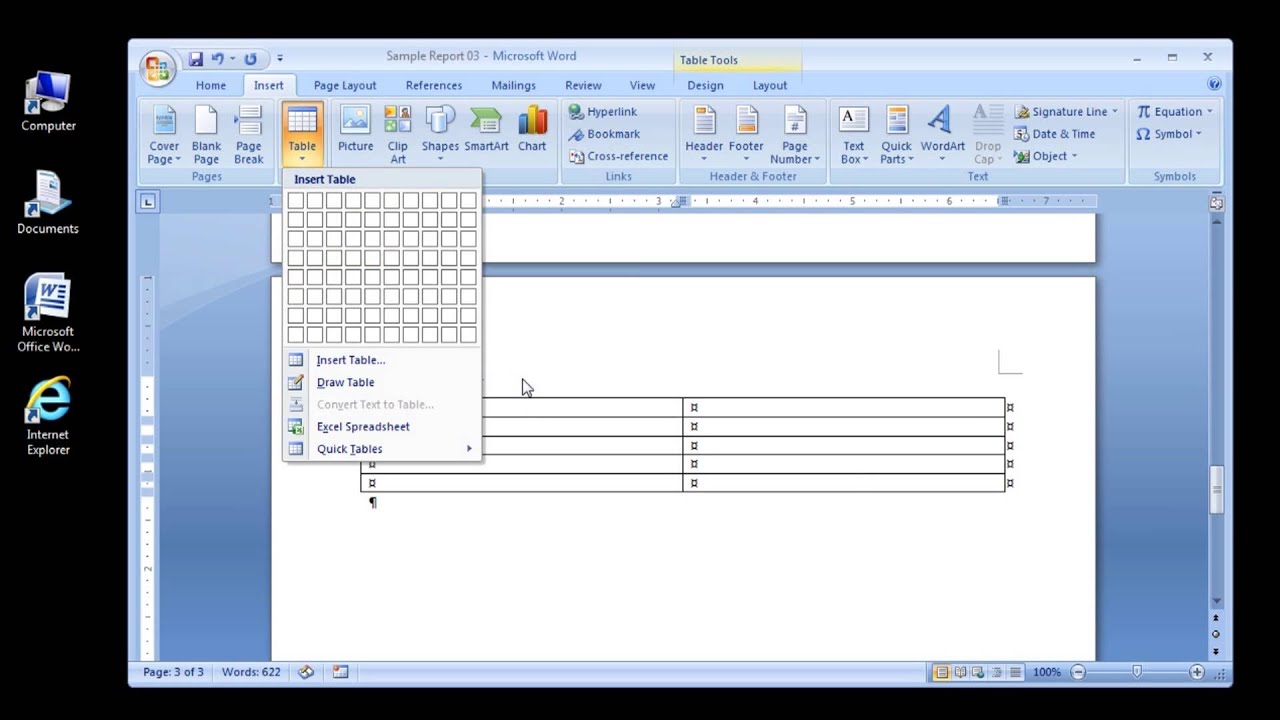Toggle the ruler with View Ruler button
The width and height of the screenshot is (1280, 720).
(1216, 203)
